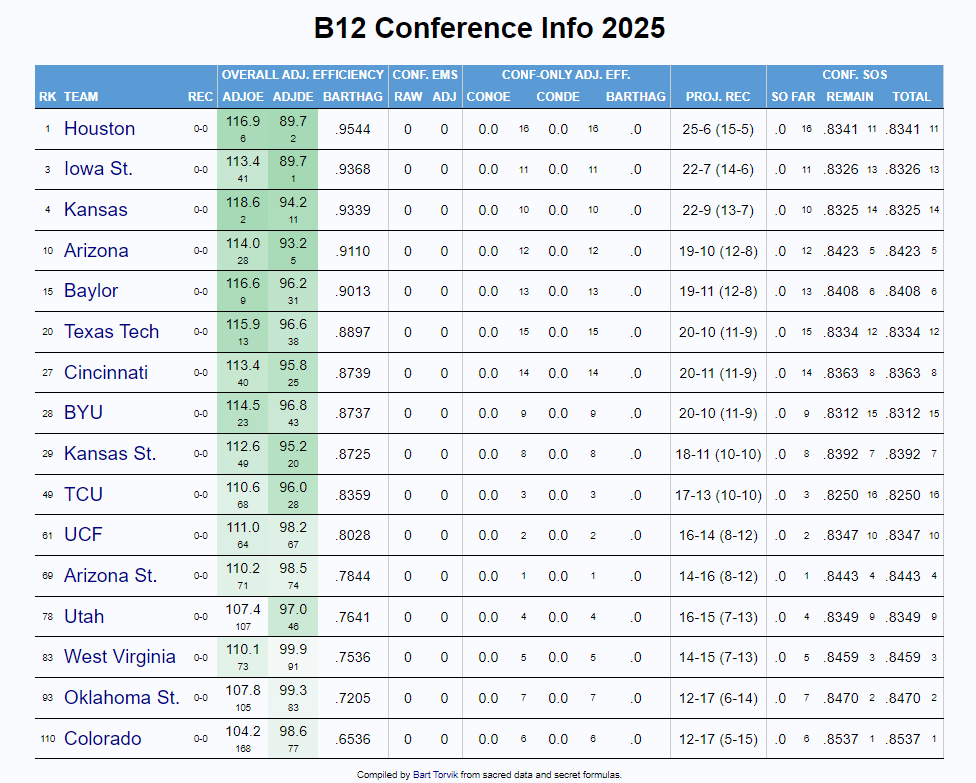Sort by the CONDE column header
This screenshot has height=783, width=976.
coord(558,97)
